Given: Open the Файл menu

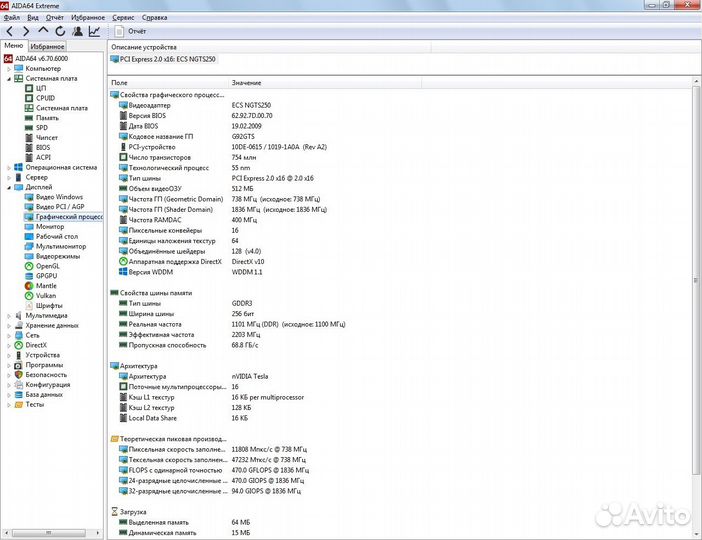Looking at the screenshot, I should 12,17.
